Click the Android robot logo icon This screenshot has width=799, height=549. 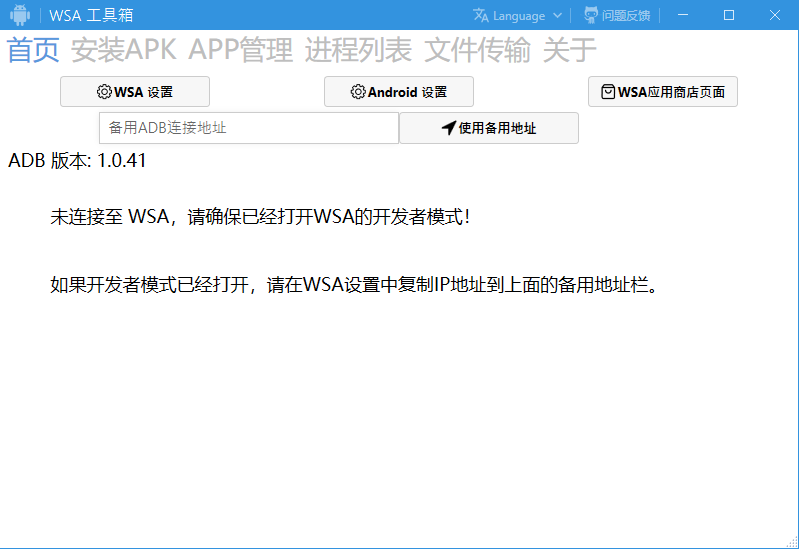click(20, 15)
